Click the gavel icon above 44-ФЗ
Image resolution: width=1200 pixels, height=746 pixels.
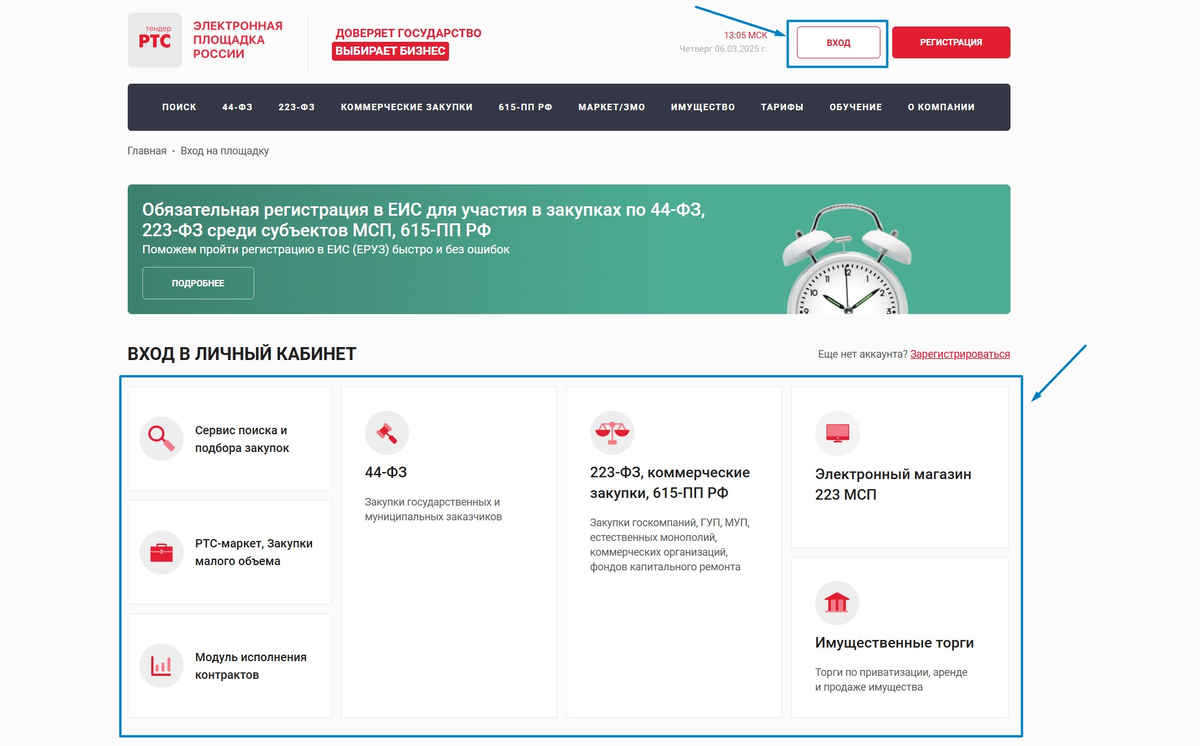point(387,433)
